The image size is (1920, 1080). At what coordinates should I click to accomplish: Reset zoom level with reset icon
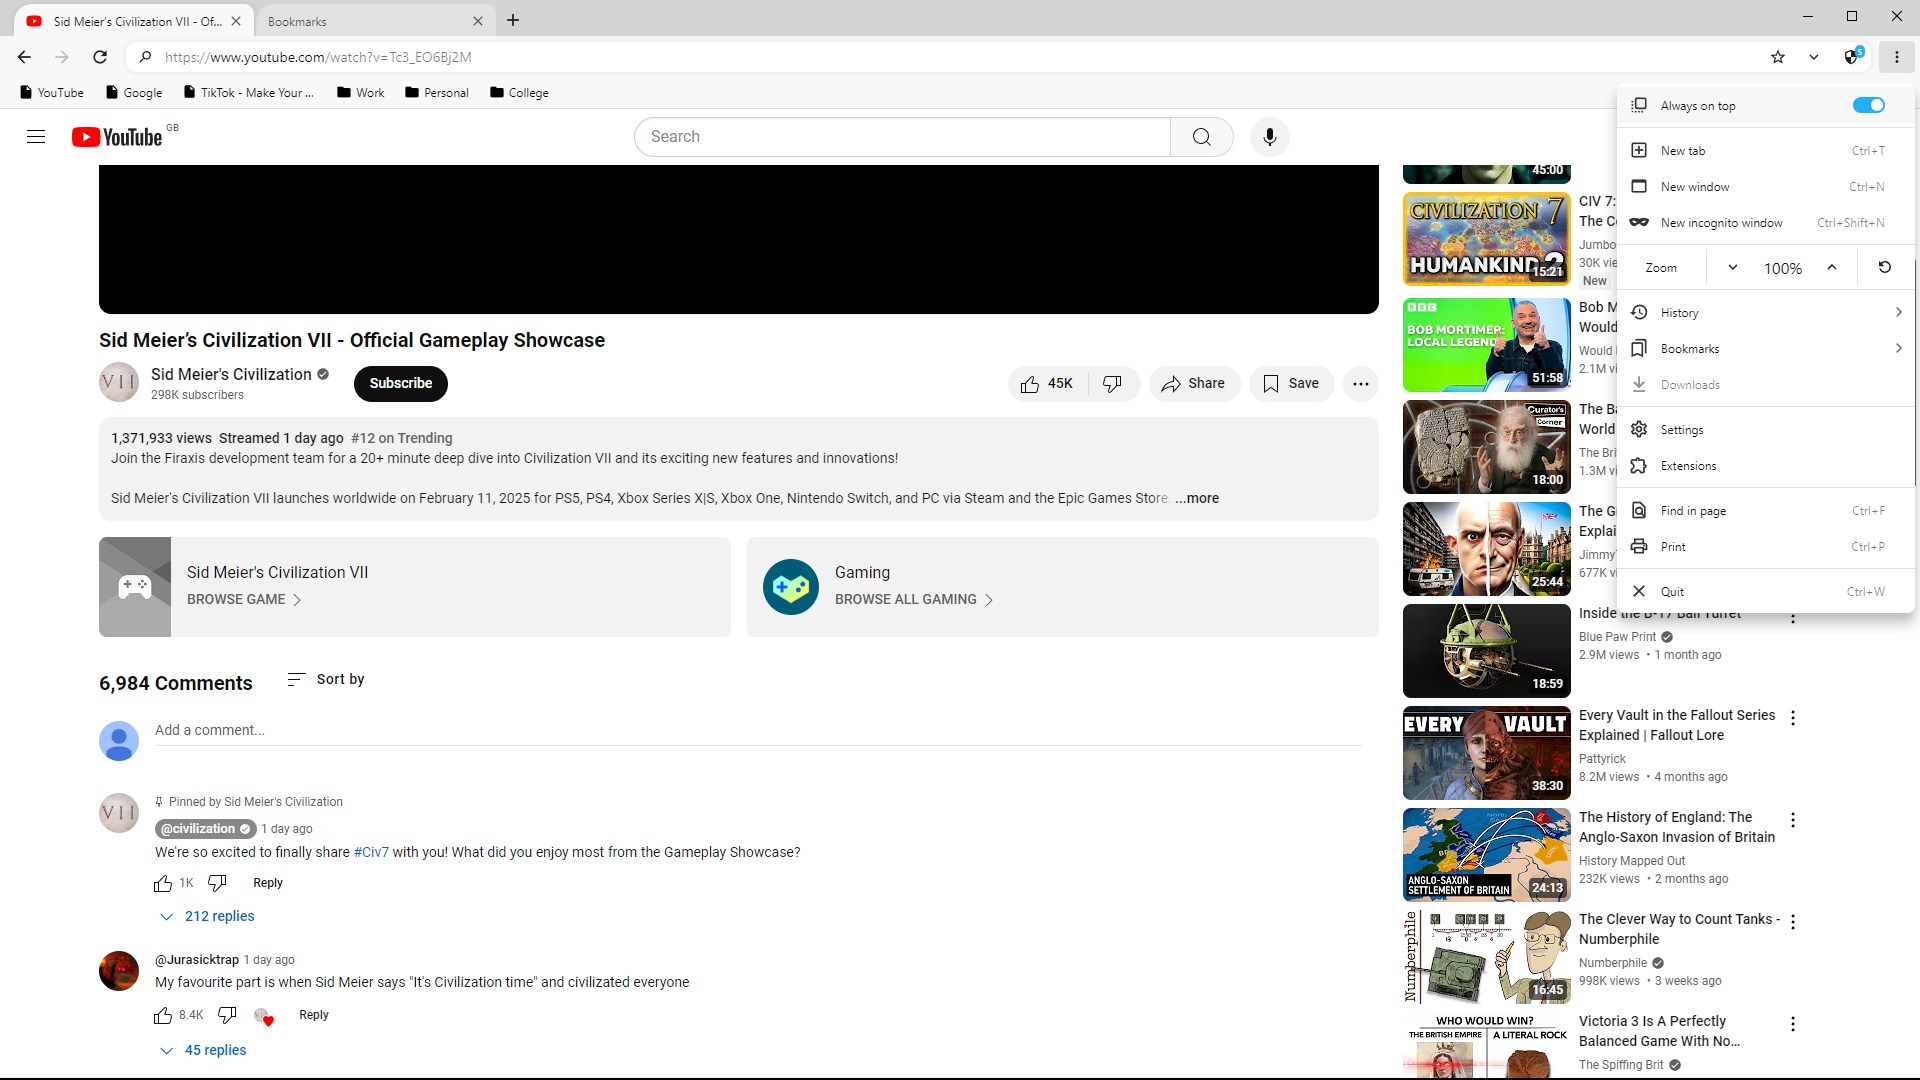click(x=1884, y=267)
